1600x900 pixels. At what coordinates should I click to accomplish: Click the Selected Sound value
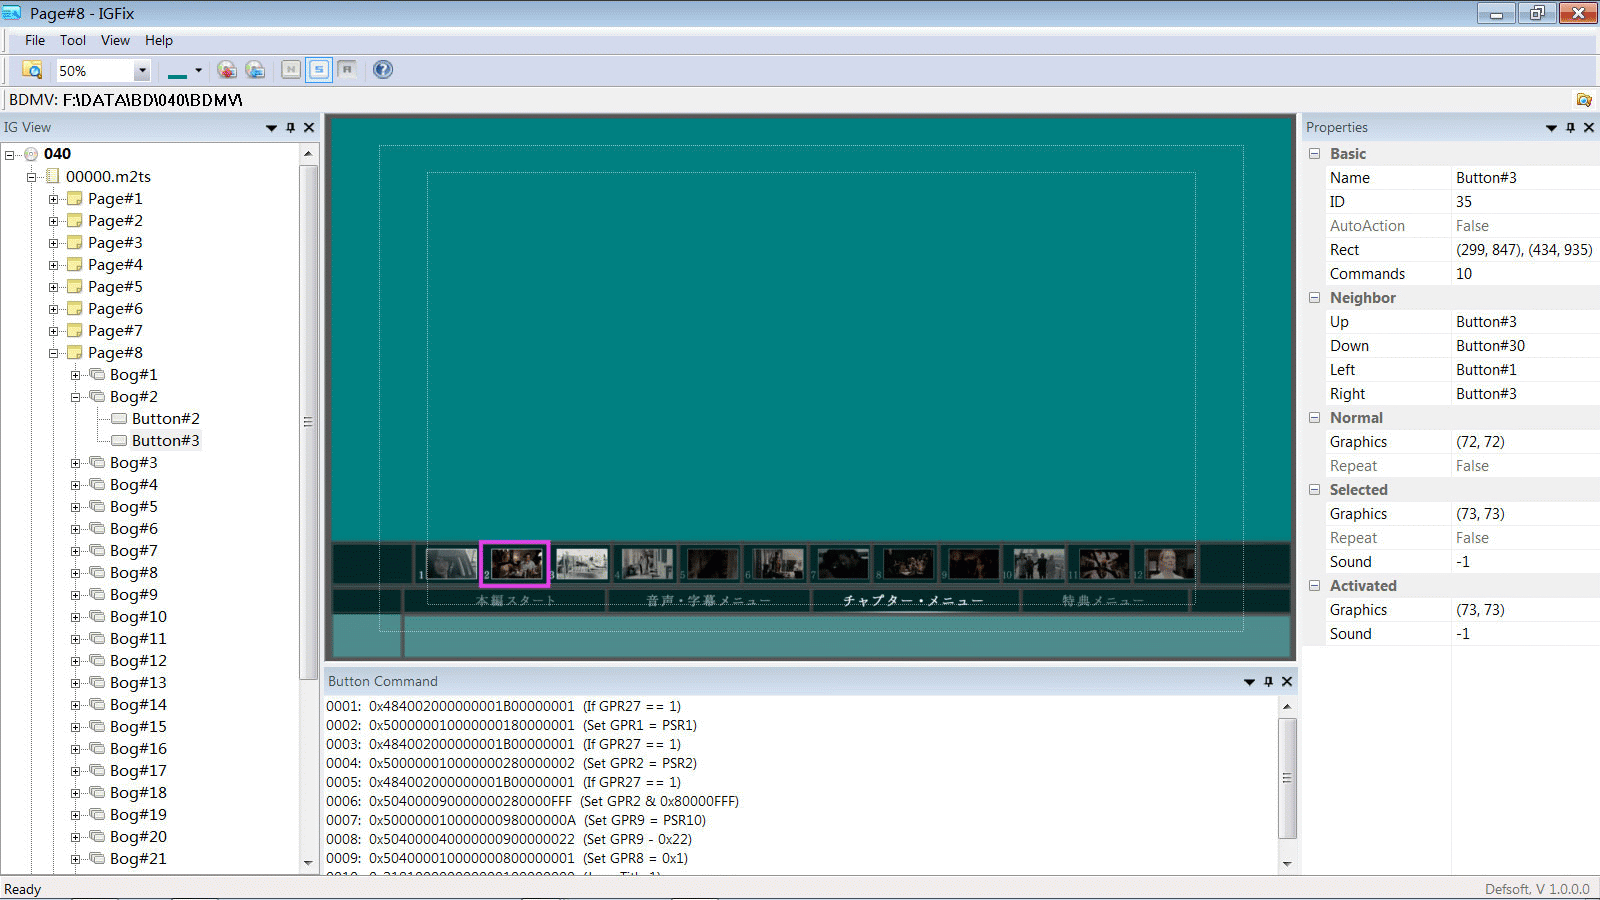[1524, 562]
